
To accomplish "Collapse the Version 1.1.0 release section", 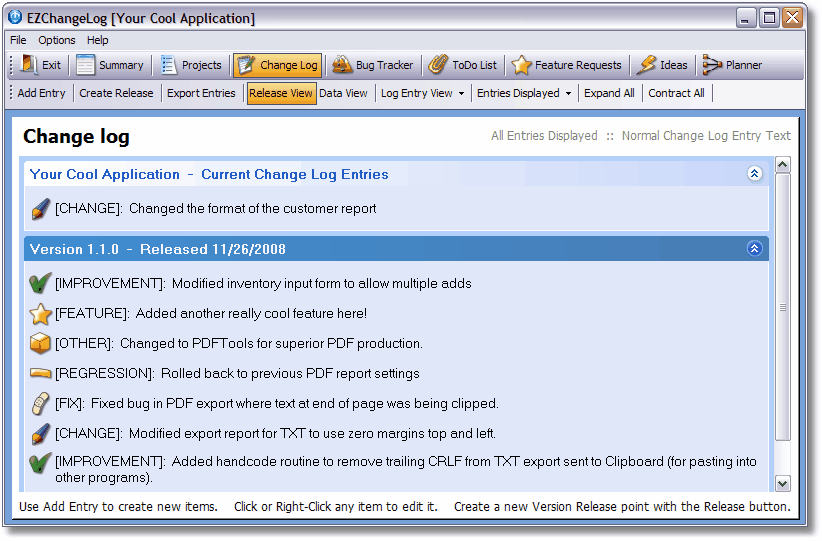I will [755, 249].
